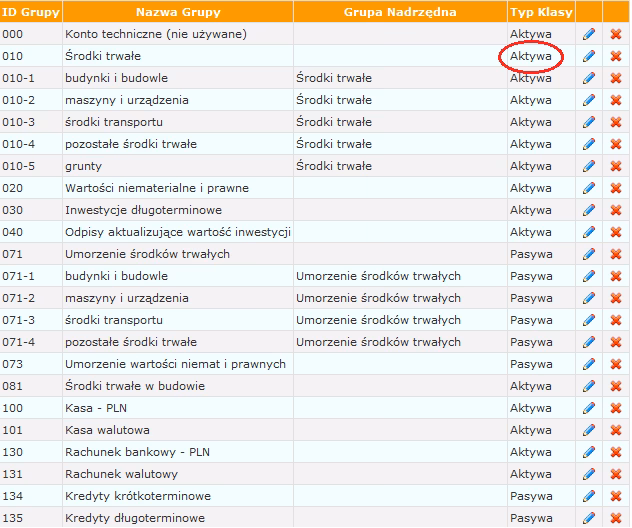Remove Środki trwałe w budowie row
The height and width of the screenshot is (528, 632).
pyautogui.click(x=616, y=386)
